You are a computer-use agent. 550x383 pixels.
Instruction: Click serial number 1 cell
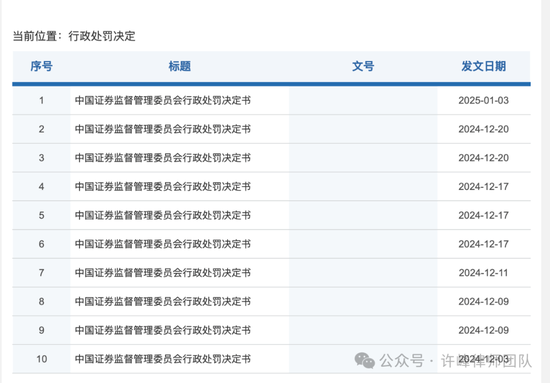pyautogui.click(x=41, y=101)
